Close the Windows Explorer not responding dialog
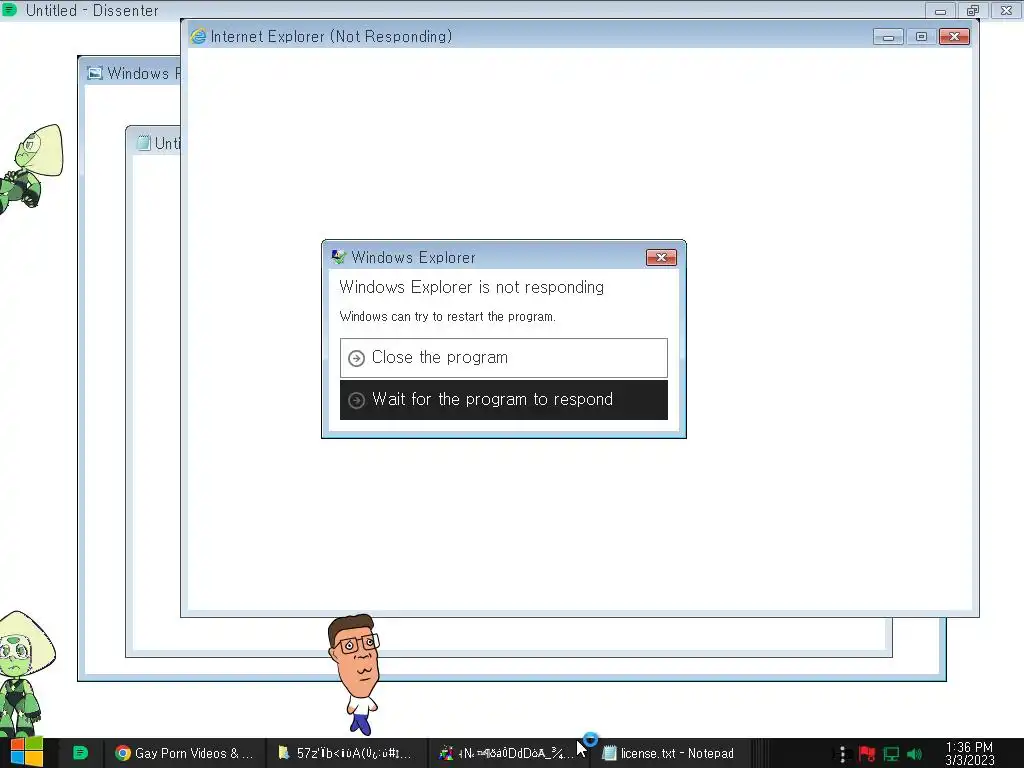 pos(661,257)
